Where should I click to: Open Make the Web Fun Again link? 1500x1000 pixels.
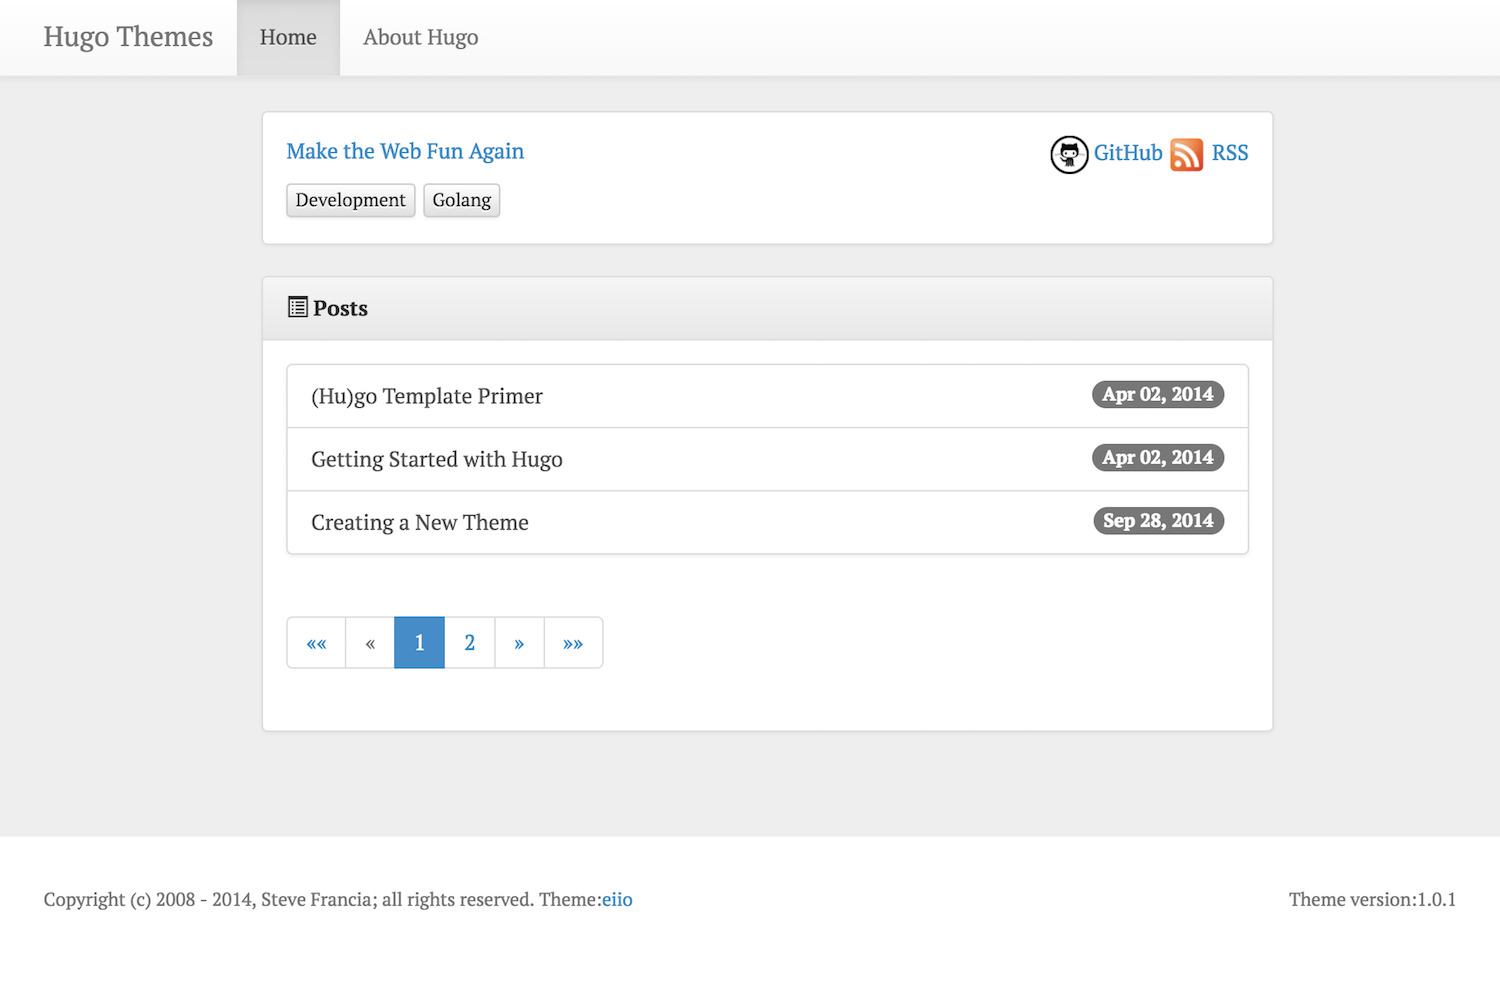click(x=405, y=151)
